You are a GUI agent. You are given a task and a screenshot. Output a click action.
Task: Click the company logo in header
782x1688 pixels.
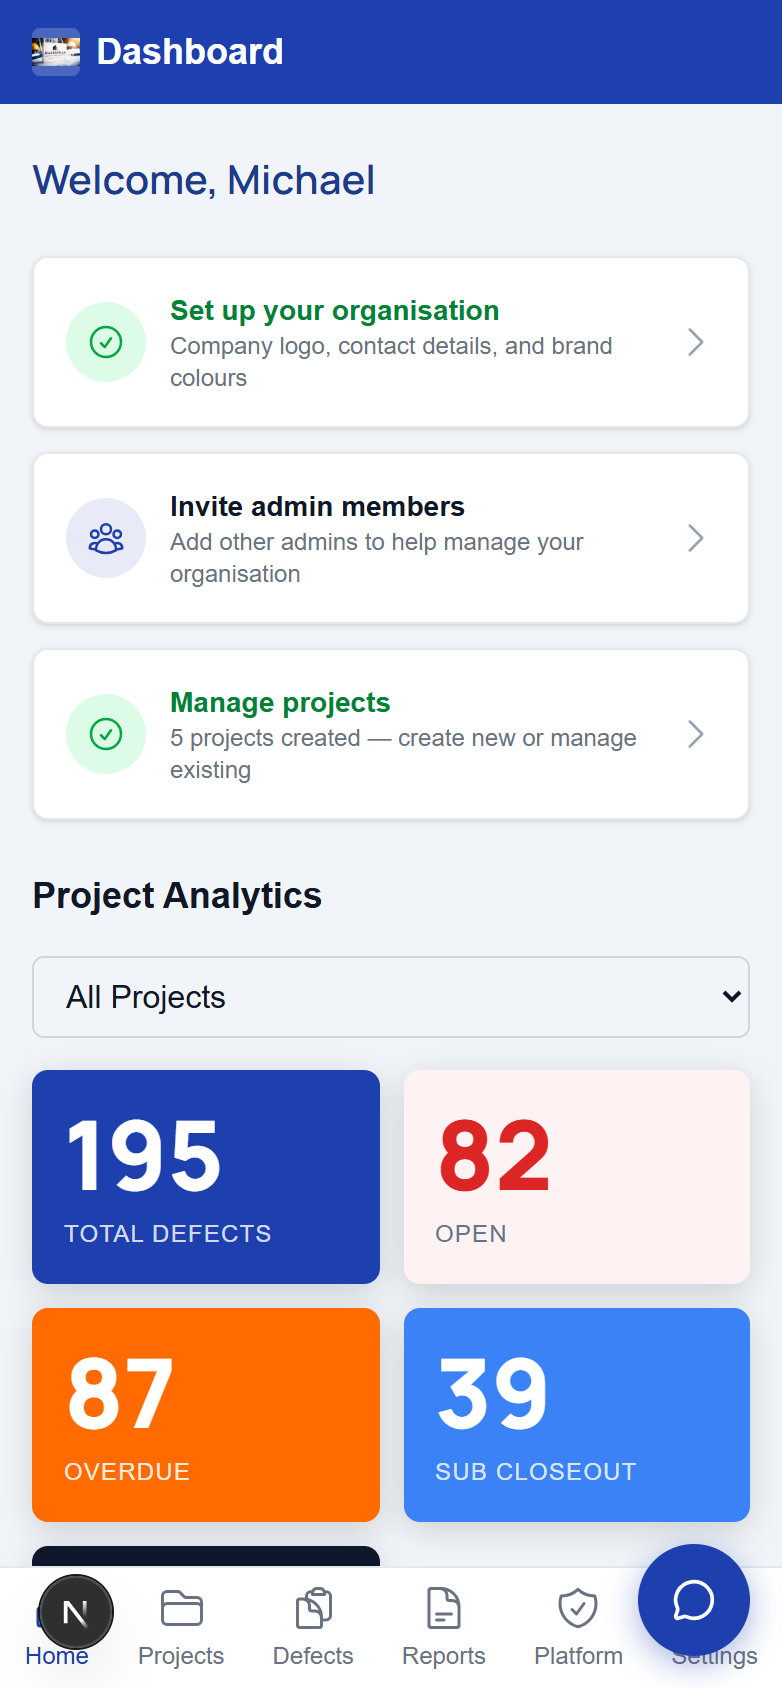coord(56,52)
